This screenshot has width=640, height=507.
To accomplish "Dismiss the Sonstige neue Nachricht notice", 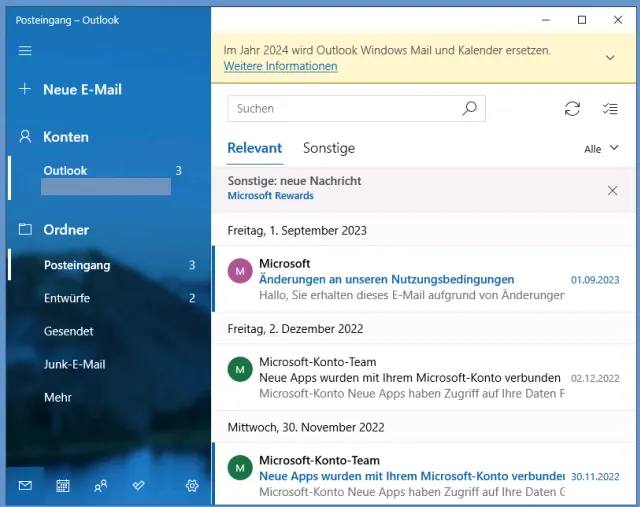I will 613,190.
